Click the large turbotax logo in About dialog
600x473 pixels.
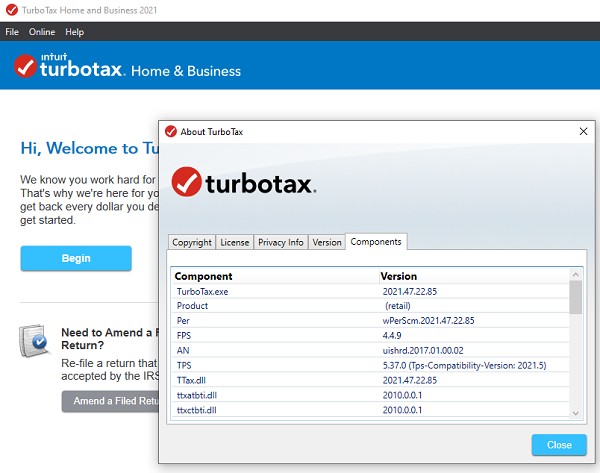[244, 182]
